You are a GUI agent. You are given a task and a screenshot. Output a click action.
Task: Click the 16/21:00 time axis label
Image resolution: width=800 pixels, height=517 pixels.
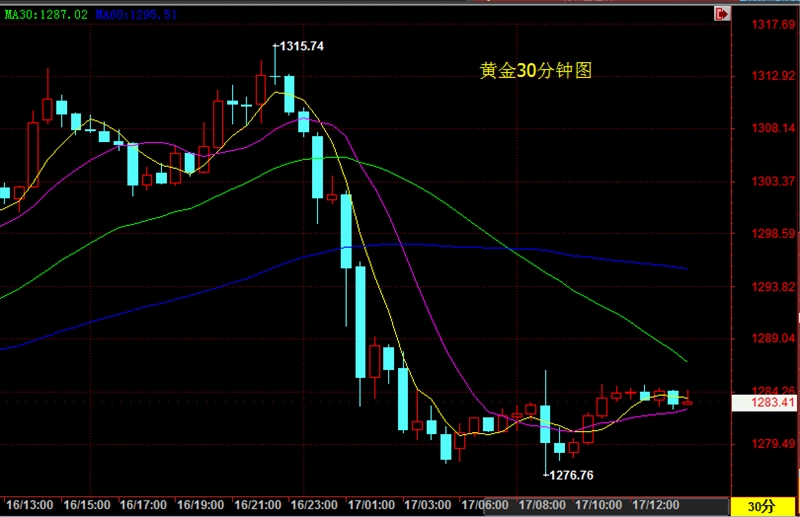pyautogui.click(x=258, y=505)
